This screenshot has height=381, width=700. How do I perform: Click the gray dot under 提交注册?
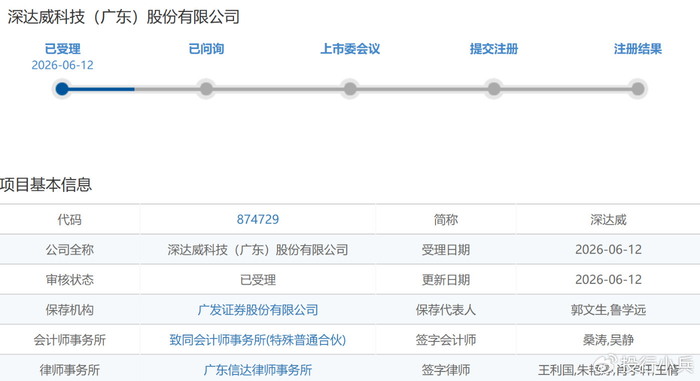pos(494,89)
